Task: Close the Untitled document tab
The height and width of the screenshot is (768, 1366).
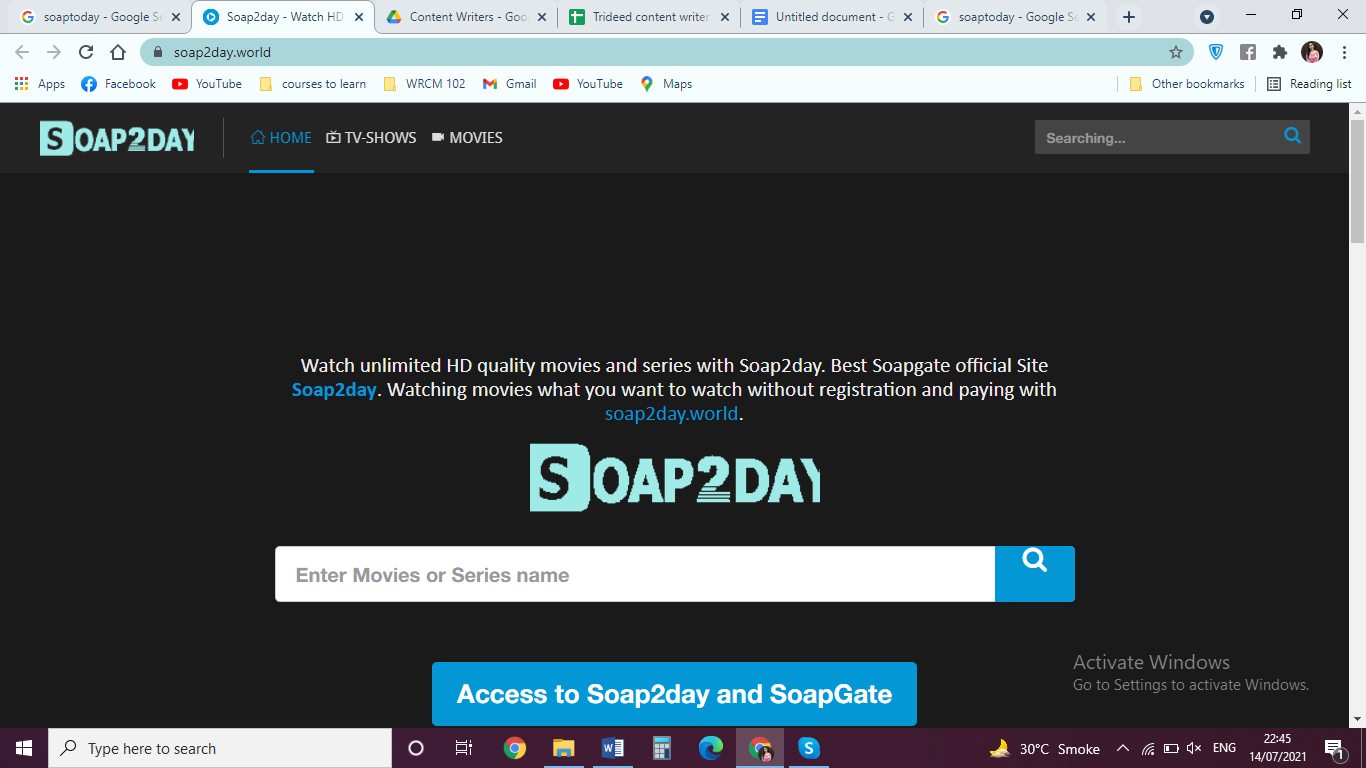Action: (x=908, y=17)
